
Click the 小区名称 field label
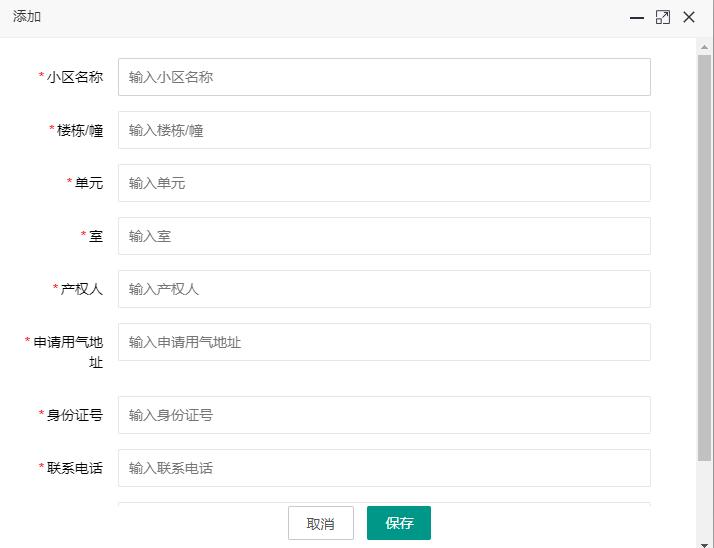pos(74,77)
